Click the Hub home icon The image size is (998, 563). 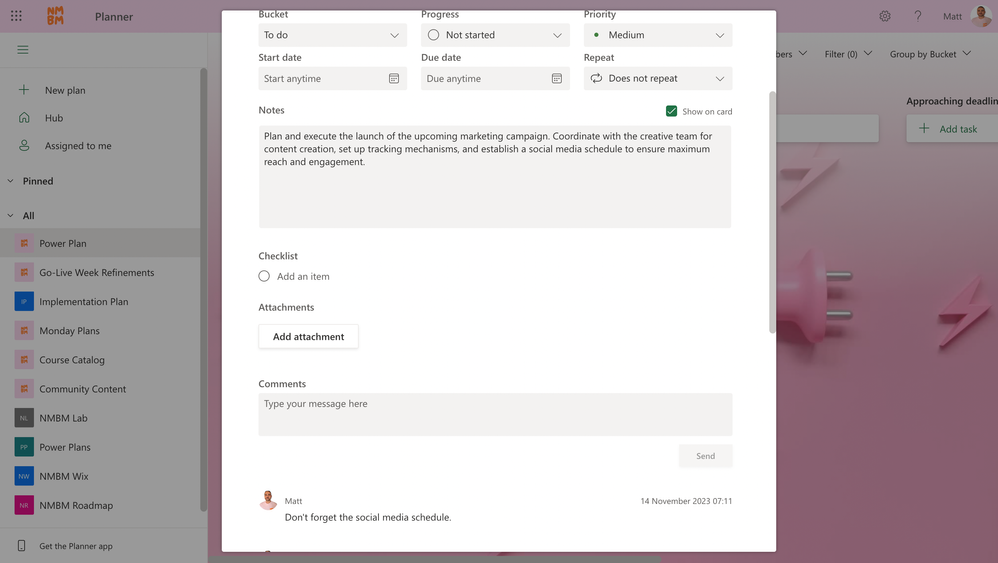pyautogui.click(x=24, y=118)
